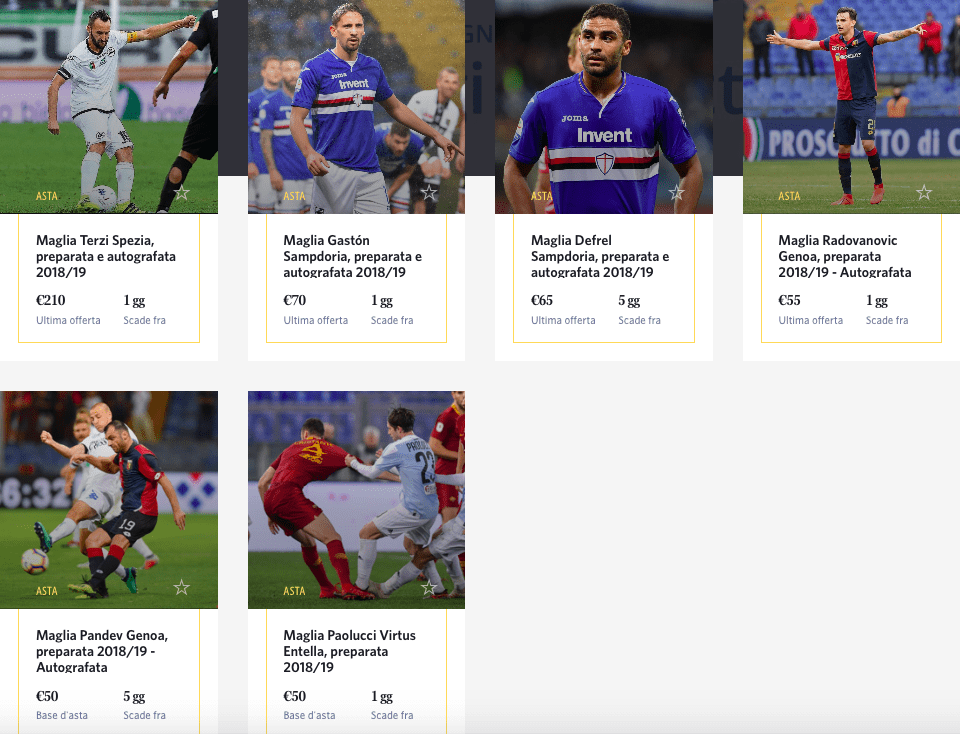
Task: Open Maglia Paolucci Virtus Entella title
Action: pos(350,651)
